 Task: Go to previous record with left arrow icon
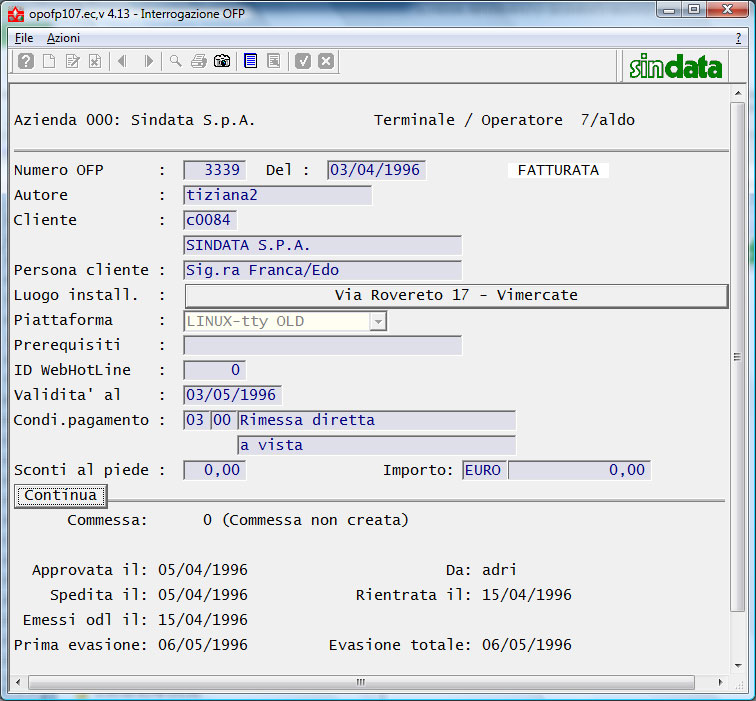(122, 61)
